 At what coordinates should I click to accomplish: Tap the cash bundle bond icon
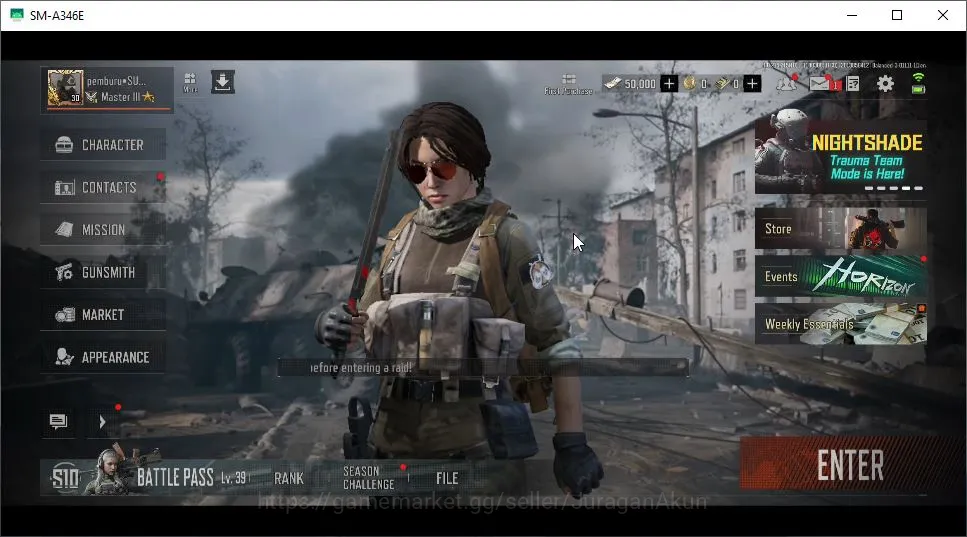click(x=722, y=83)
